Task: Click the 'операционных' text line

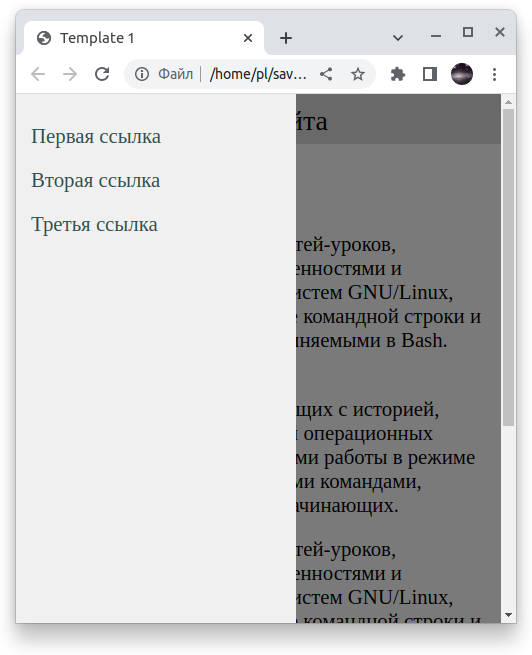Action: click(368, 434)
